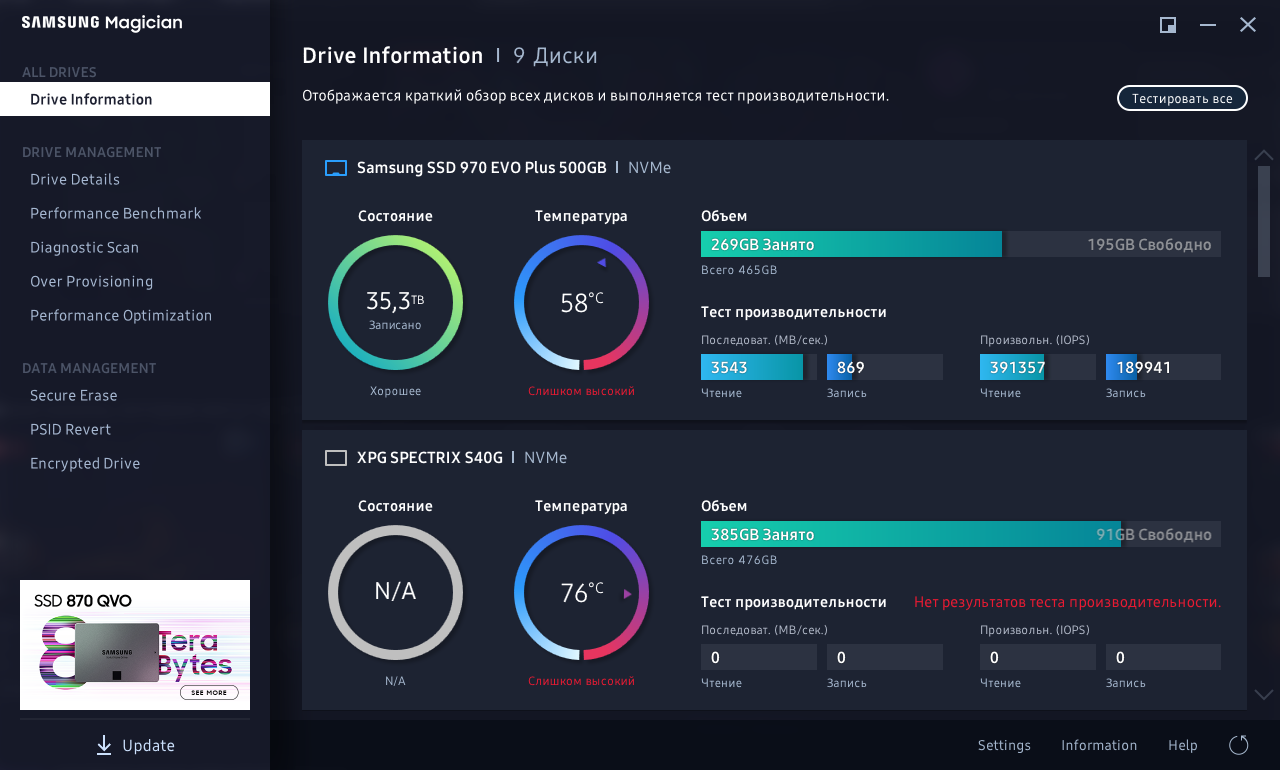The image size is (1280, 770).
Task: Open Drive Information in sidebar
Action: (135, 99)
